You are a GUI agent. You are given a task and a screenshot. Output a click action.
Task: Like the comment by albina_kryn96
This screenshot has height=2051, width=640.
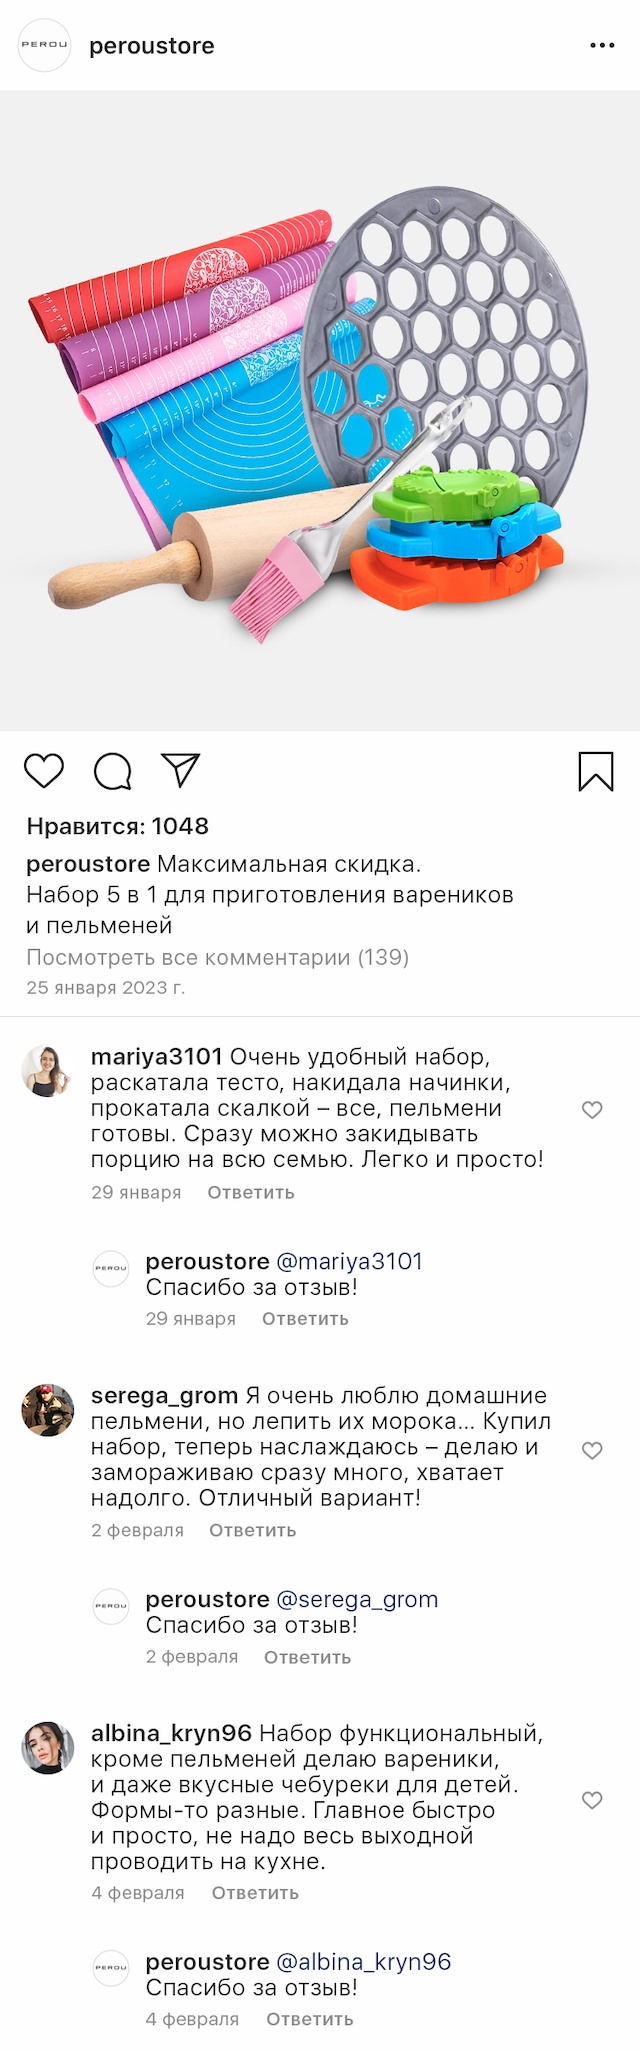coord(592,1800)
